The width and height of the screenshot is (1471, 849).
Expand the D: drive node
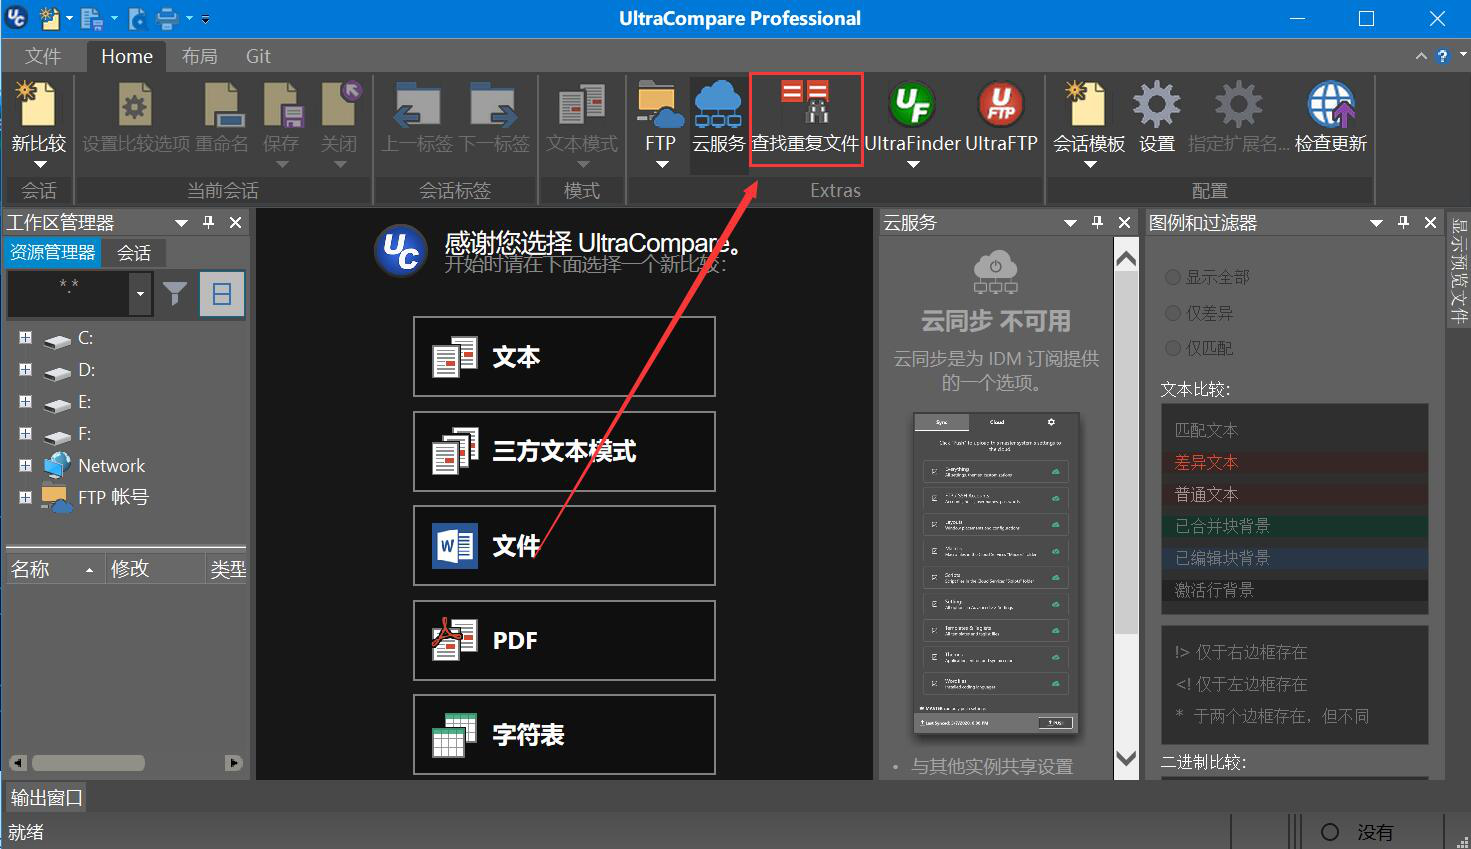tap(25, 370)
